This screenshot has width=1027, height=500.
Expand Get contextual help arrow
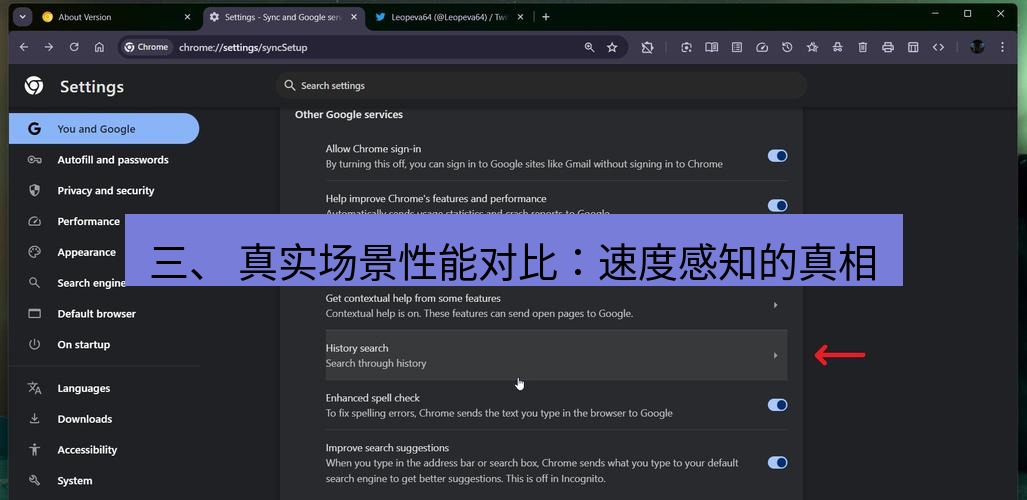coord(775,305)
